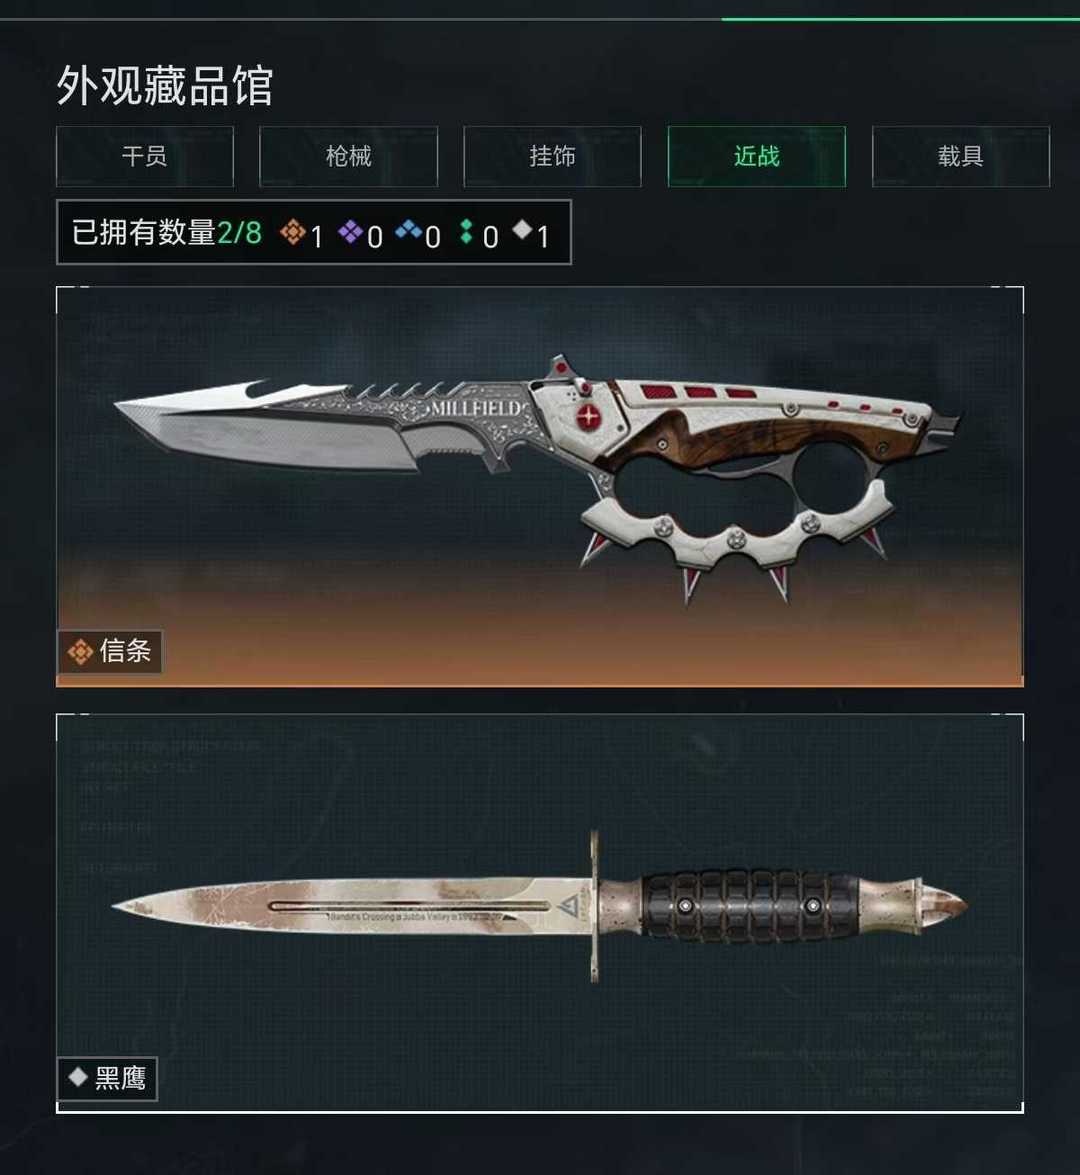The width and height of the screenshot is (1080, 1175).
Task: Select the 挂饰 tab
Action: [552, 157]
